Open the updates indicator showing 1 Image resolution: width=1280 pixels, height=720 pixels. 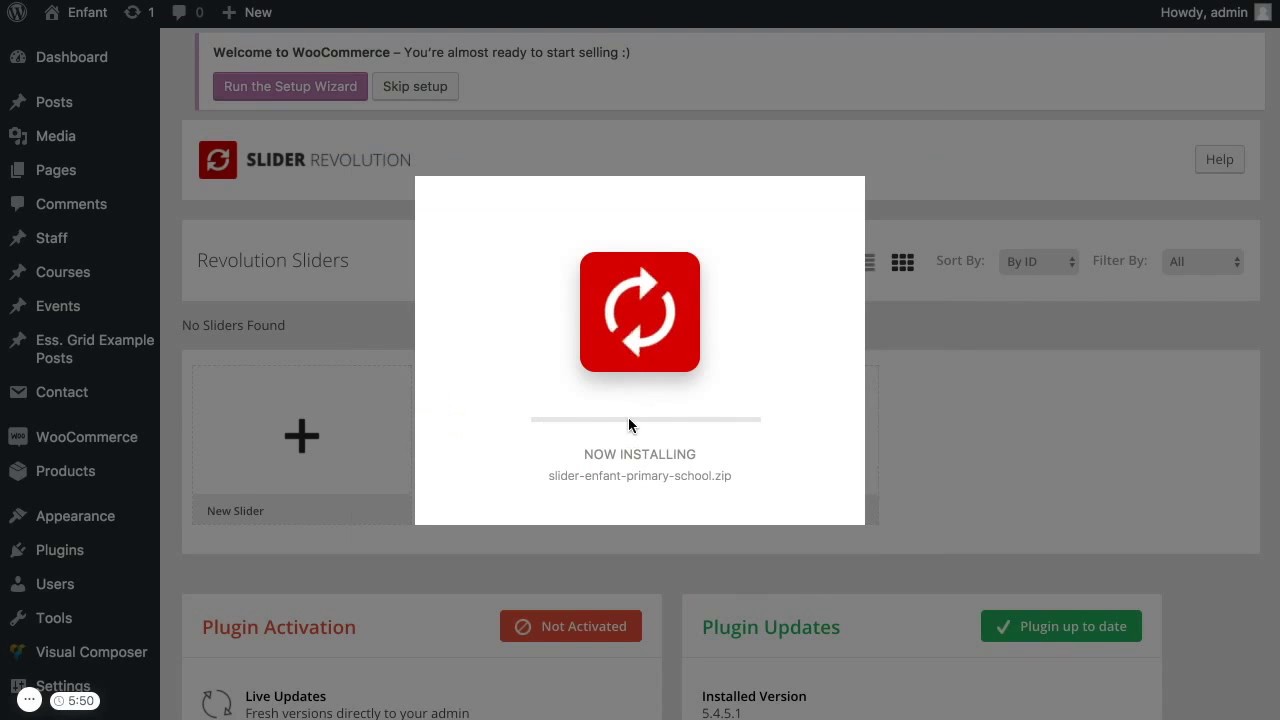pos(139,12)
